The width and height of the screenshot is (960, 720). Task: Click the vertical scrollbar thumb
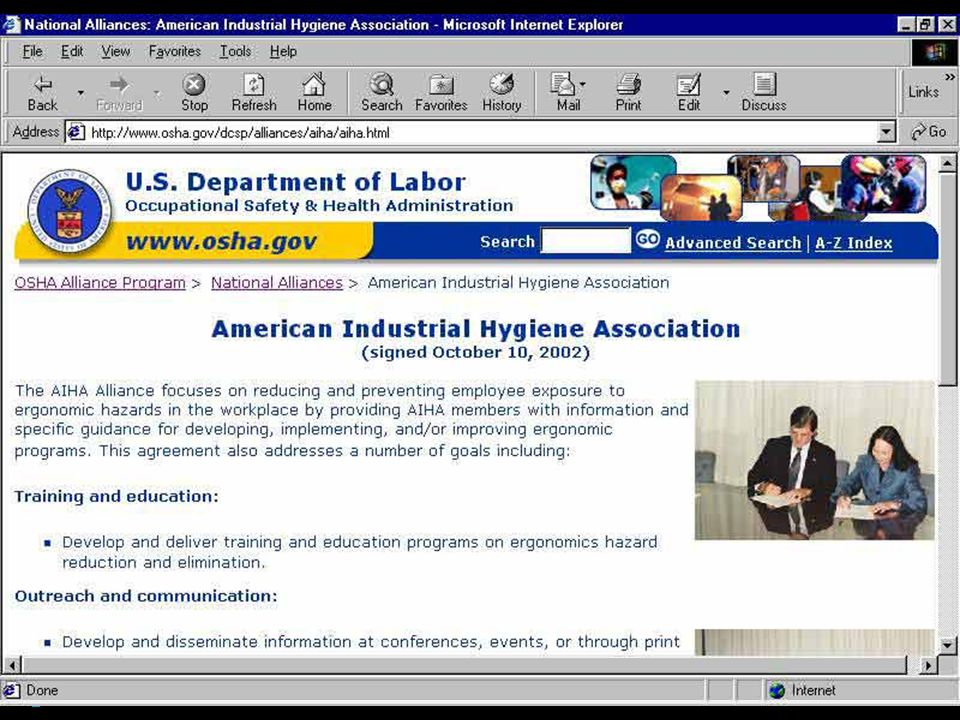click(x=947, y=279)
